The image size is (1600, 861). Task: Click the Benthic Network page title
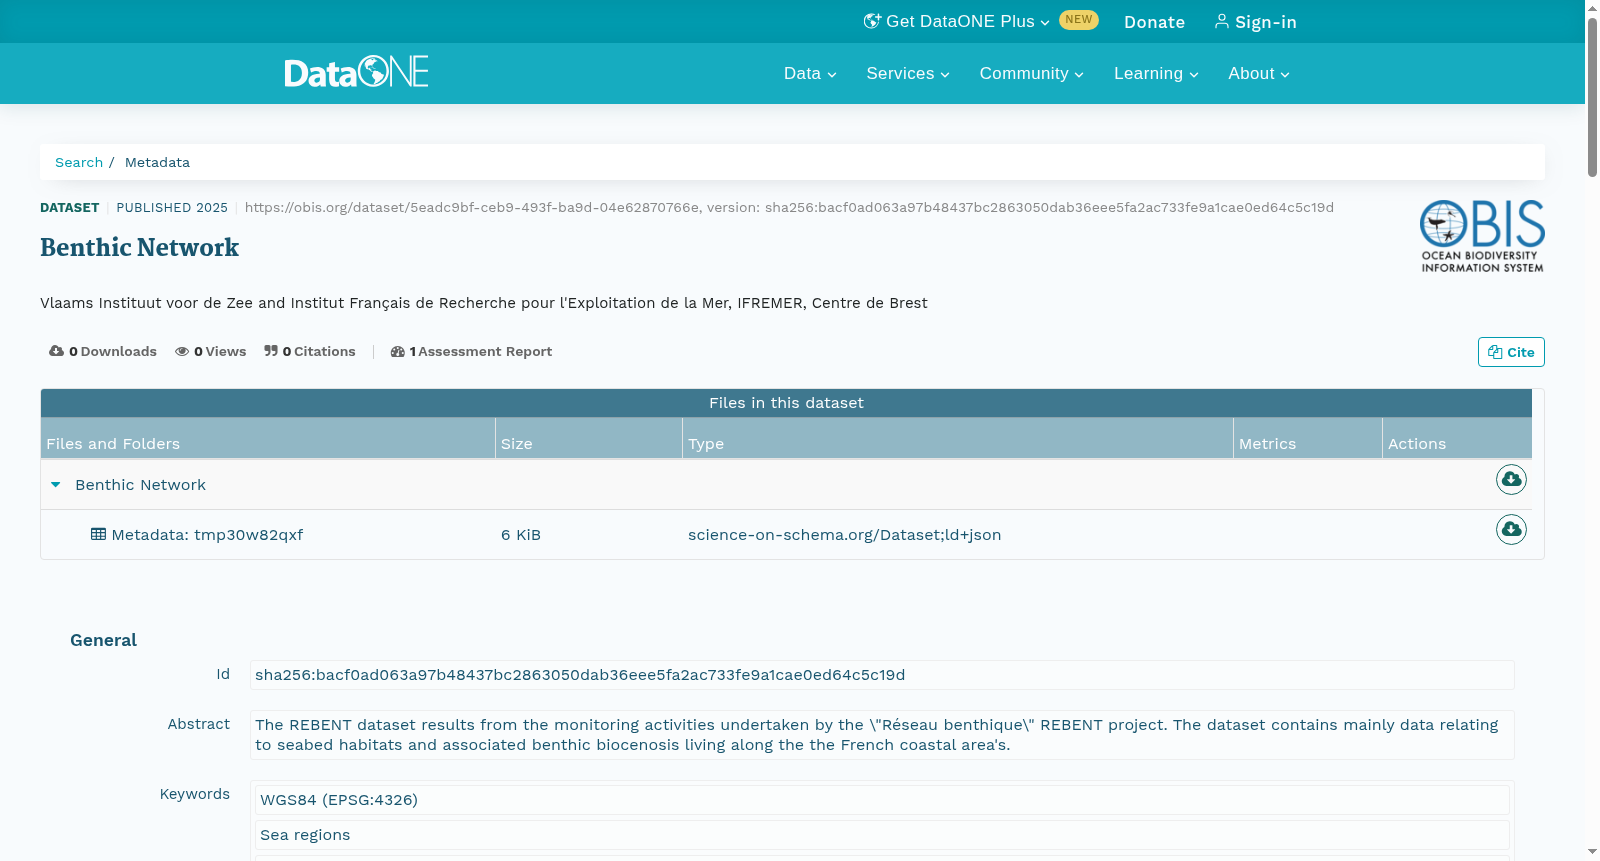pyautogui.click(x=139, y=248)
